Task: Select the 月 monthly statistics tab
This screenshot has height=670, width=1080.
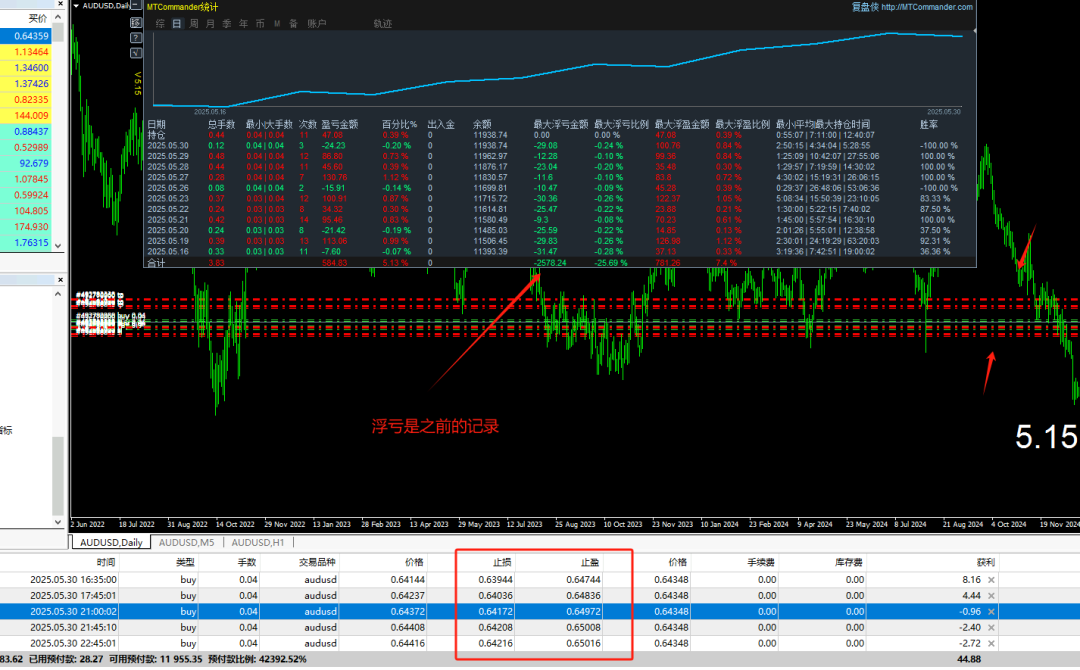Action: click(x=210, y=23)
